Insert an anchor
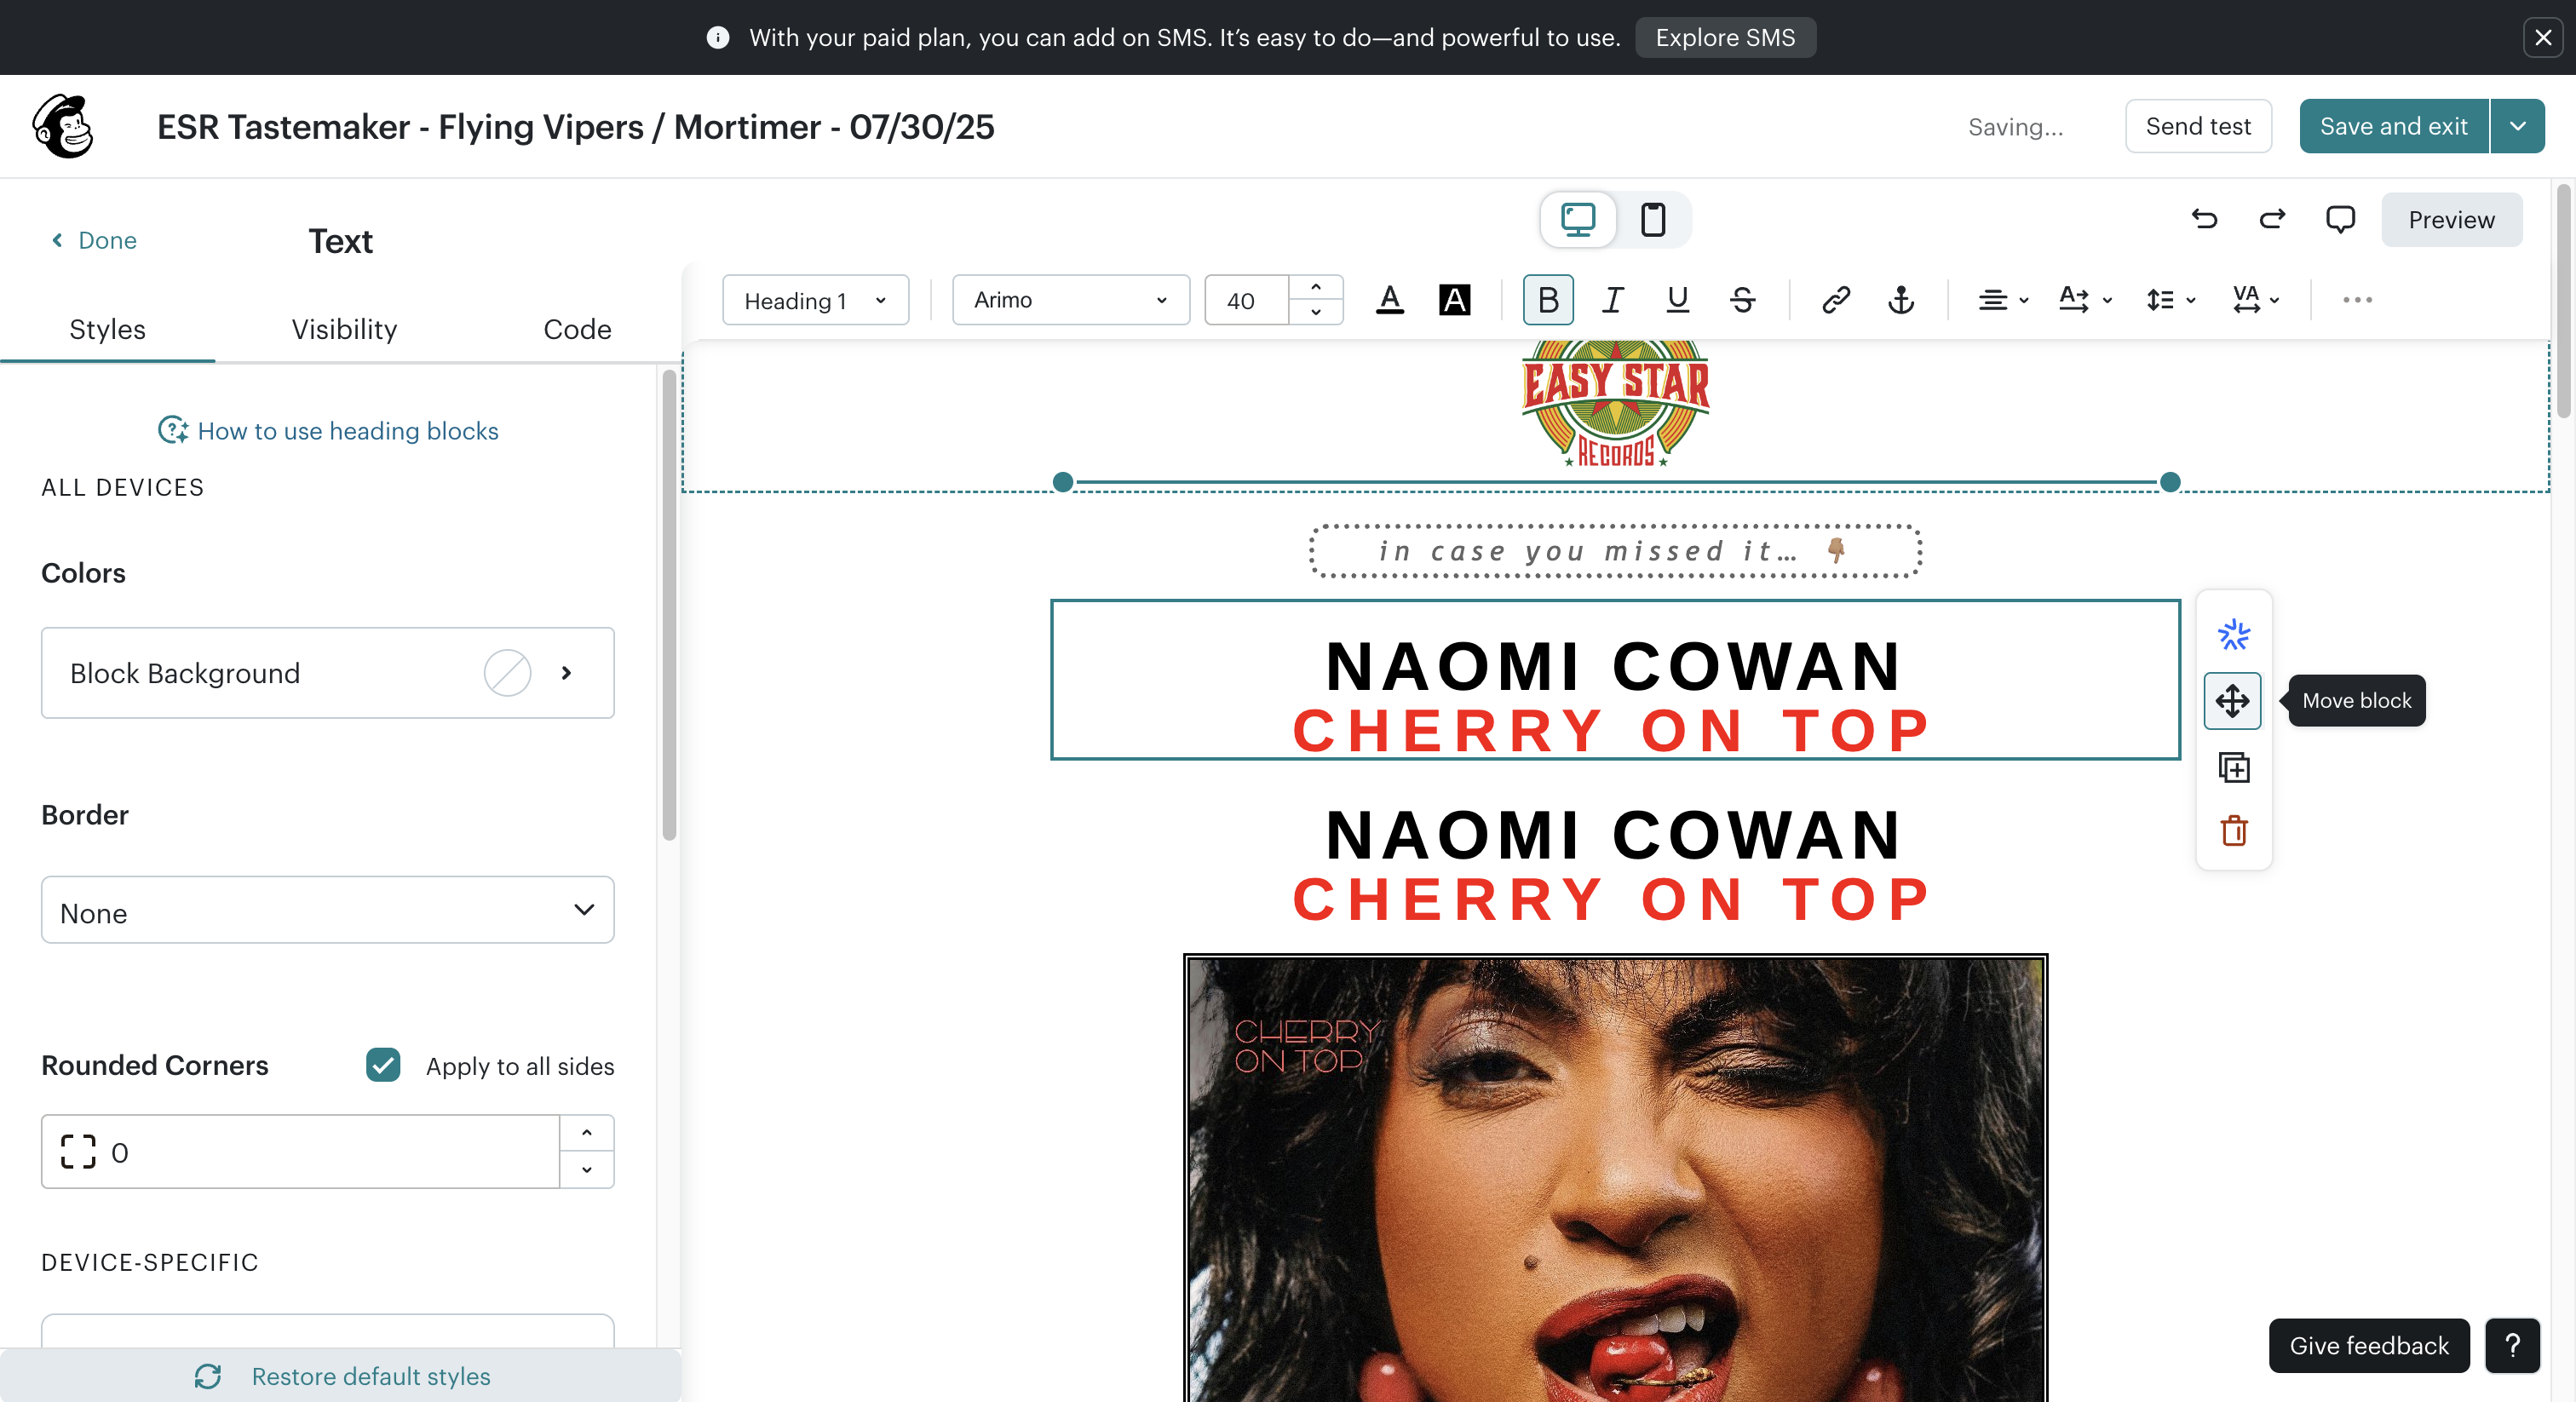The image size is (2576, 1402). tap(1901, 300)
